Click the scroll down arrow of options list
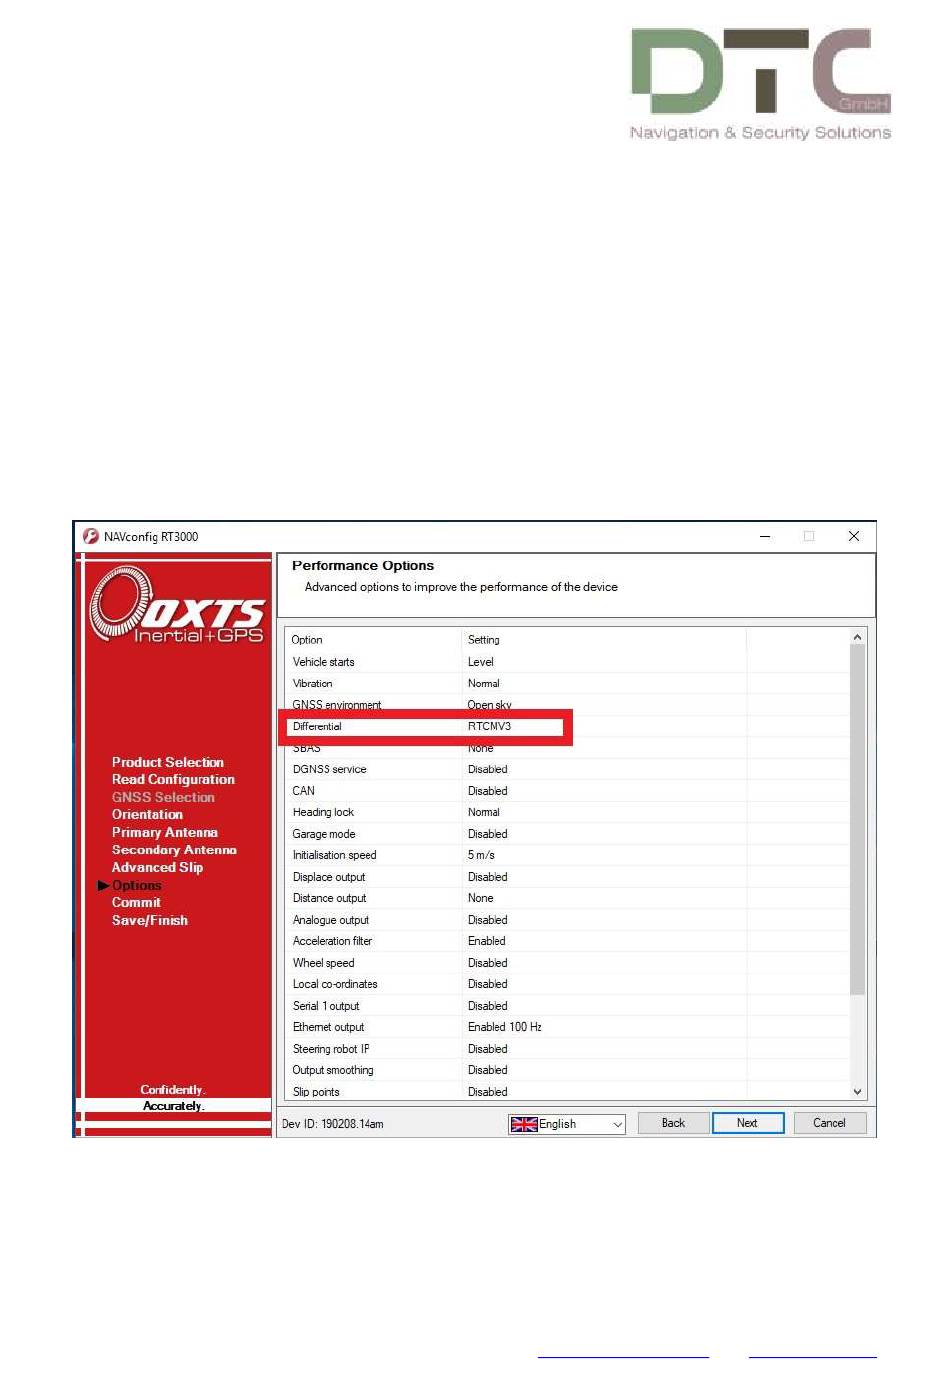The height and width of the screenshot is (1387, 950). pos(857,1092)
